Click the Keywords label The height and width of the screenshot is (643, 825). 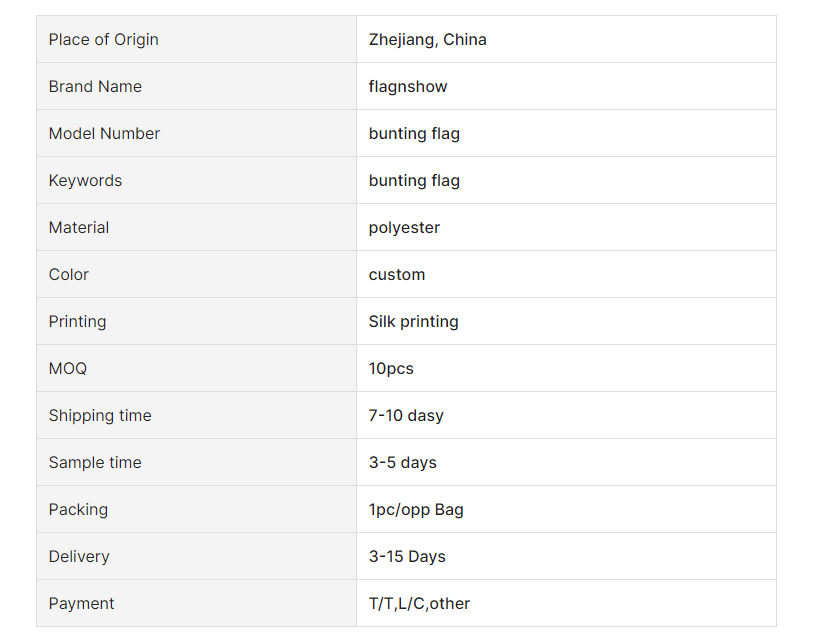[85, 180]
